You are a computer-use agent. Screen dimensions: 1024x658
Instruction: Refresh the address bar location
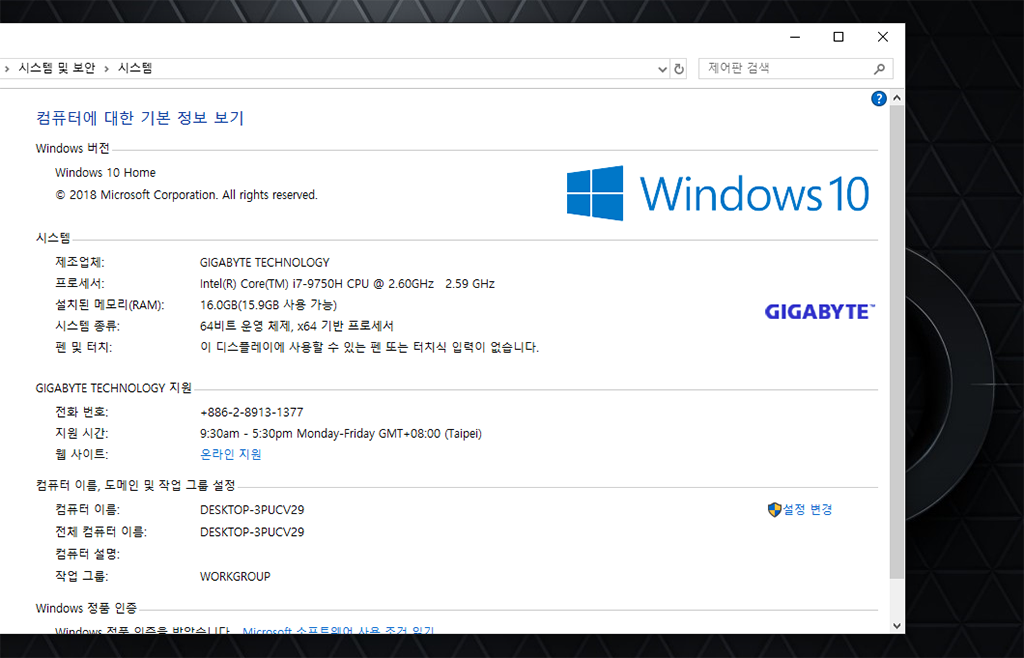679,69
